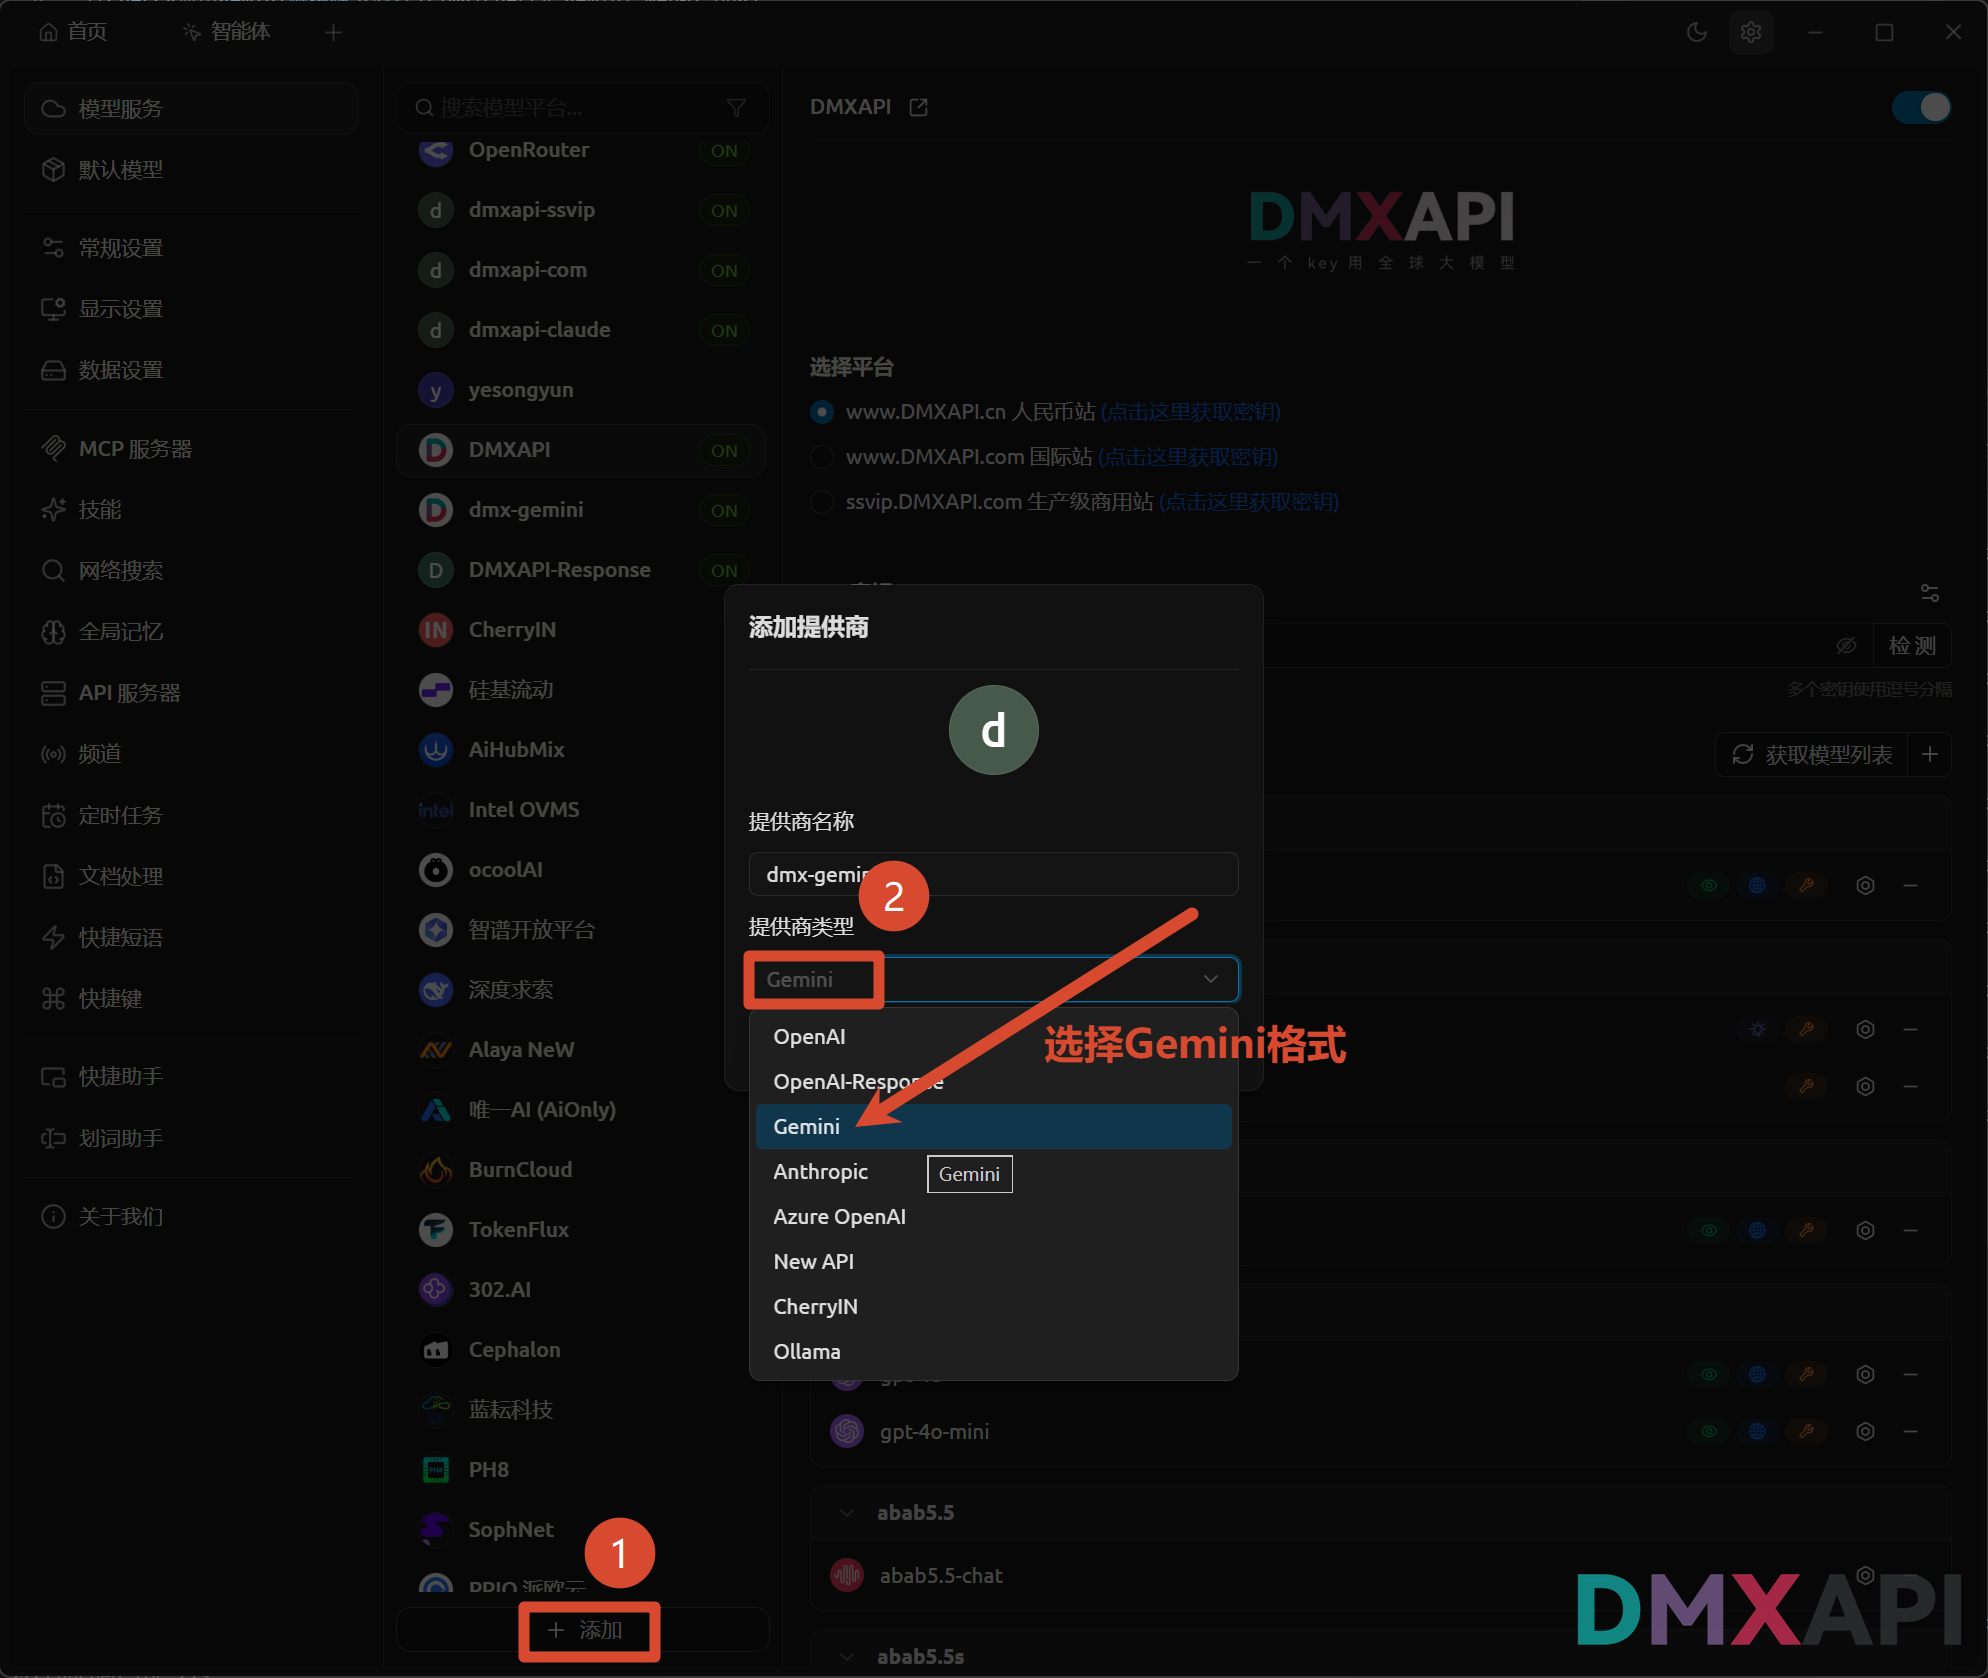Open 常规设置 in the sidebar
Screen dimensions: 1988x1678
point(191,248)
